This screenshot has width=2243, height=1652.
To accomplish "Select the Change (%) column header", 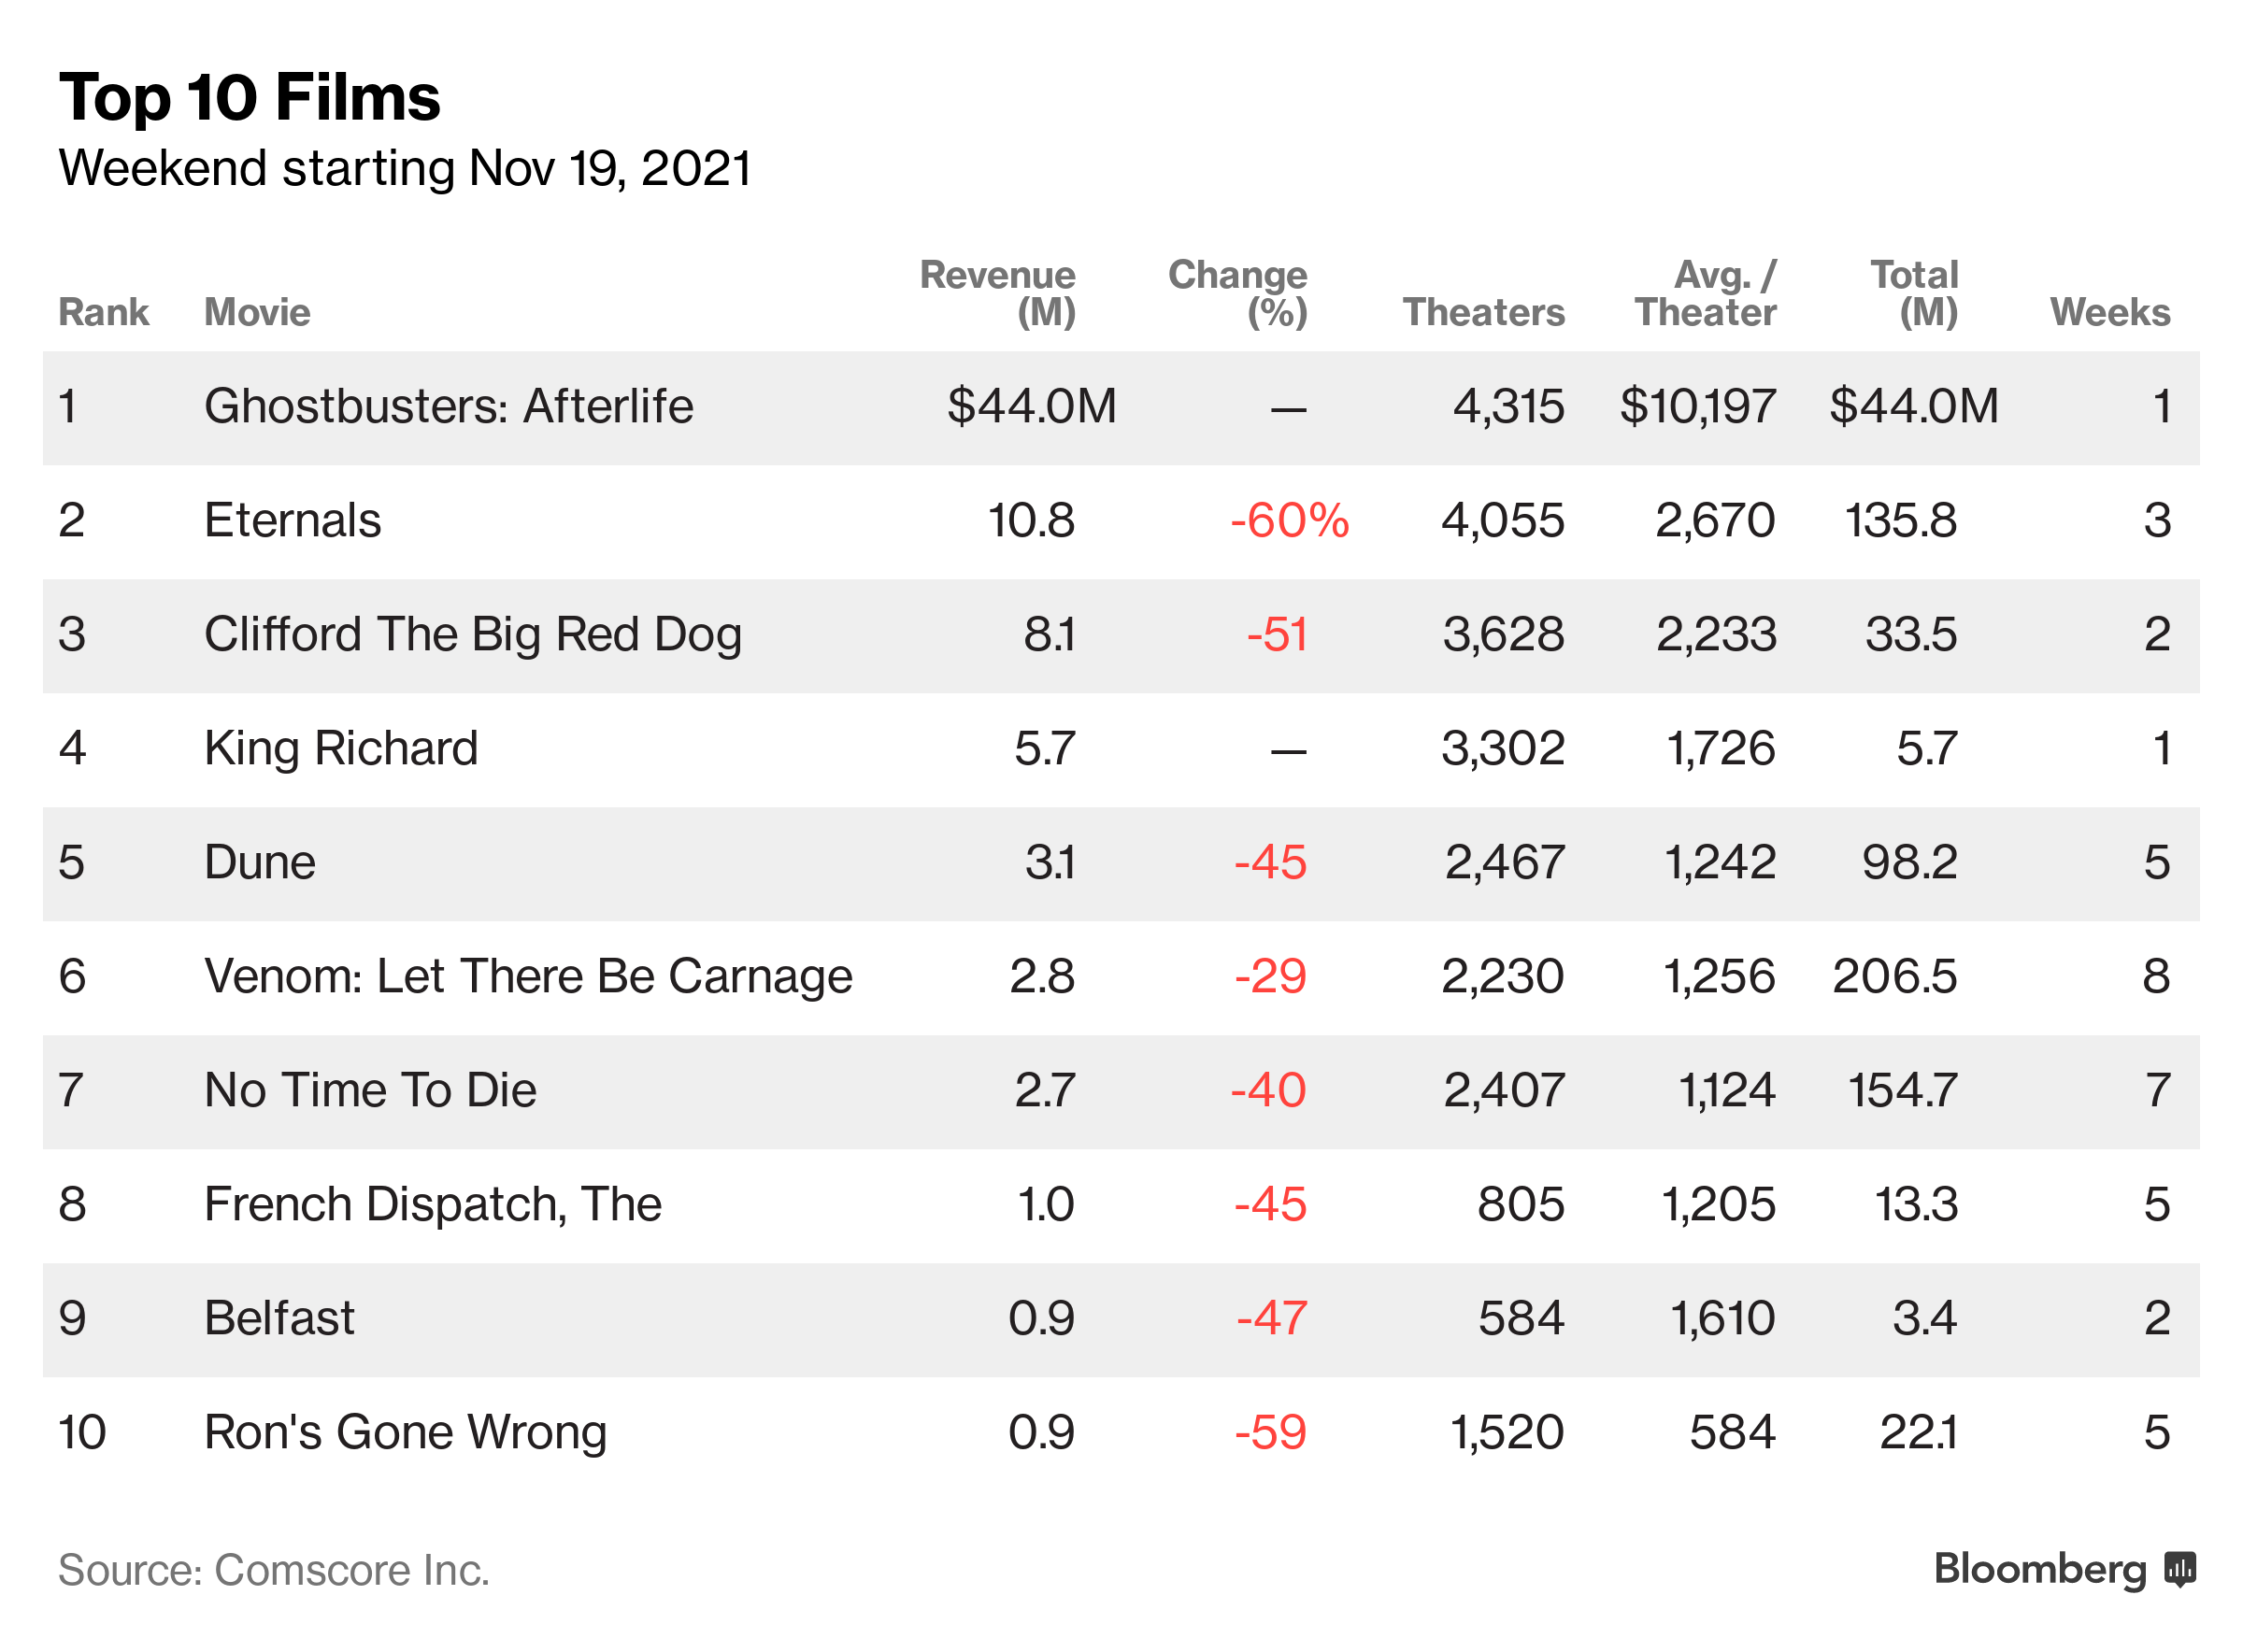I will click(x=1237, y=293).
